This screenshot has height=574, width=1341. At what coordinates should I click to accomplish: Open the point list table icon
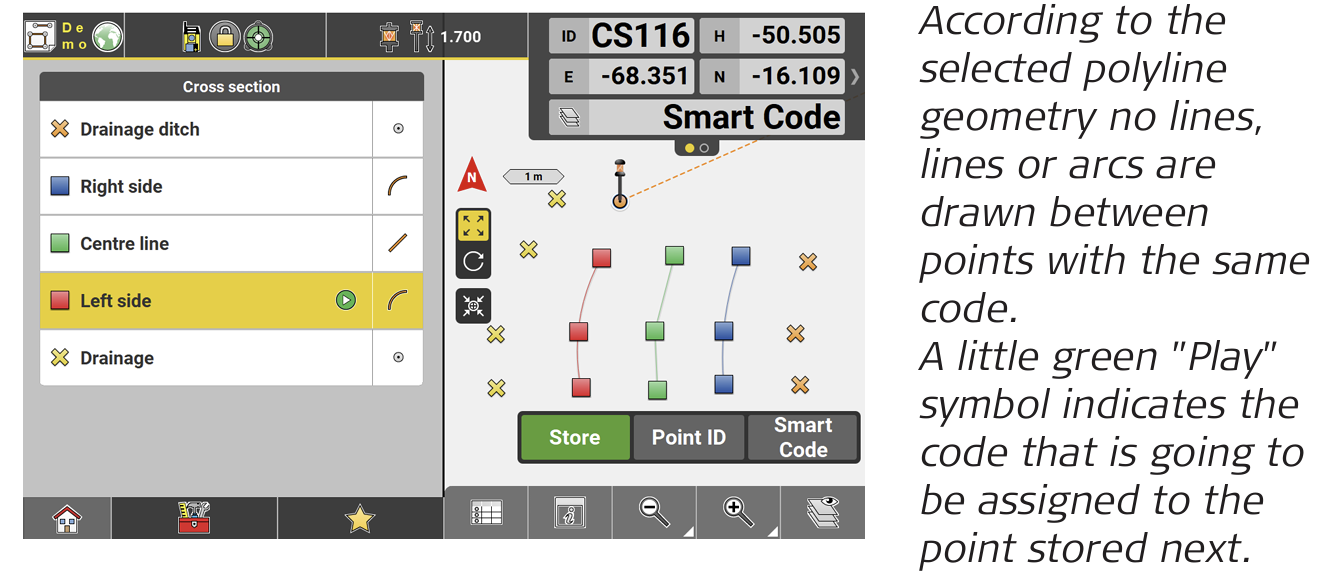[486, 513]
